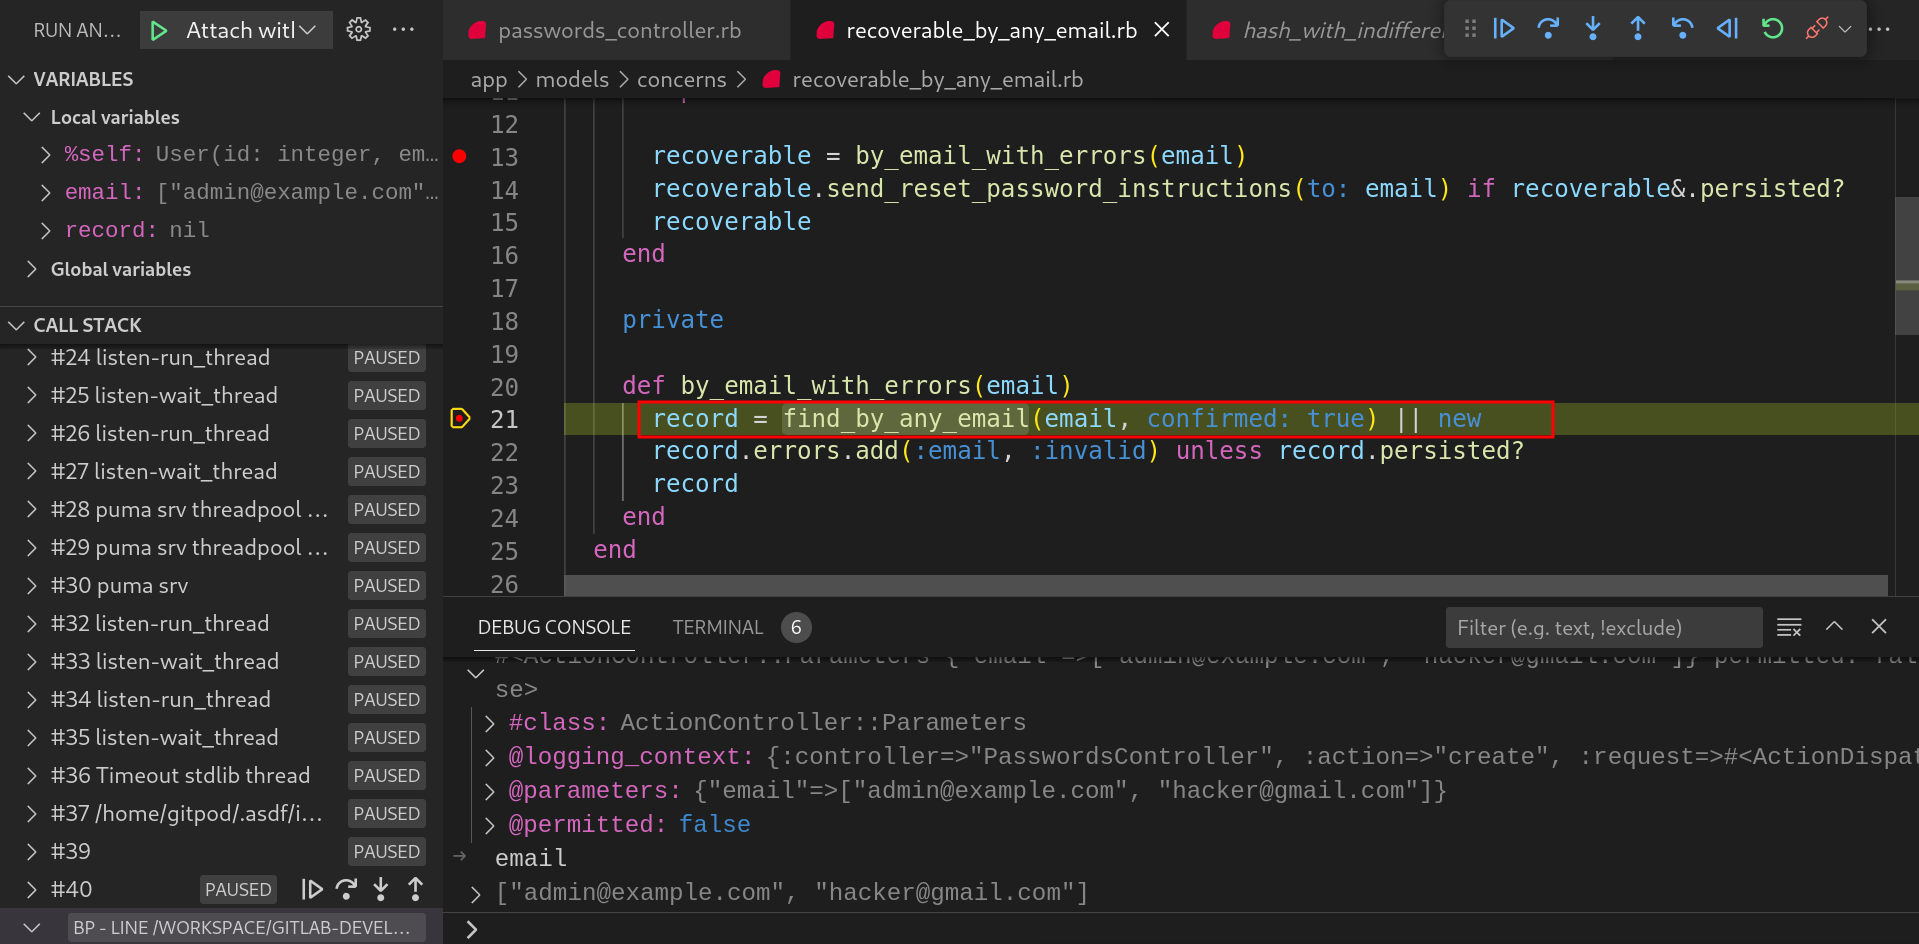The height and width of the screenshot is (944, 1919).
Task: Click breadcrumb file recoverable_by_any_email.rb
Action: point(937,80)
